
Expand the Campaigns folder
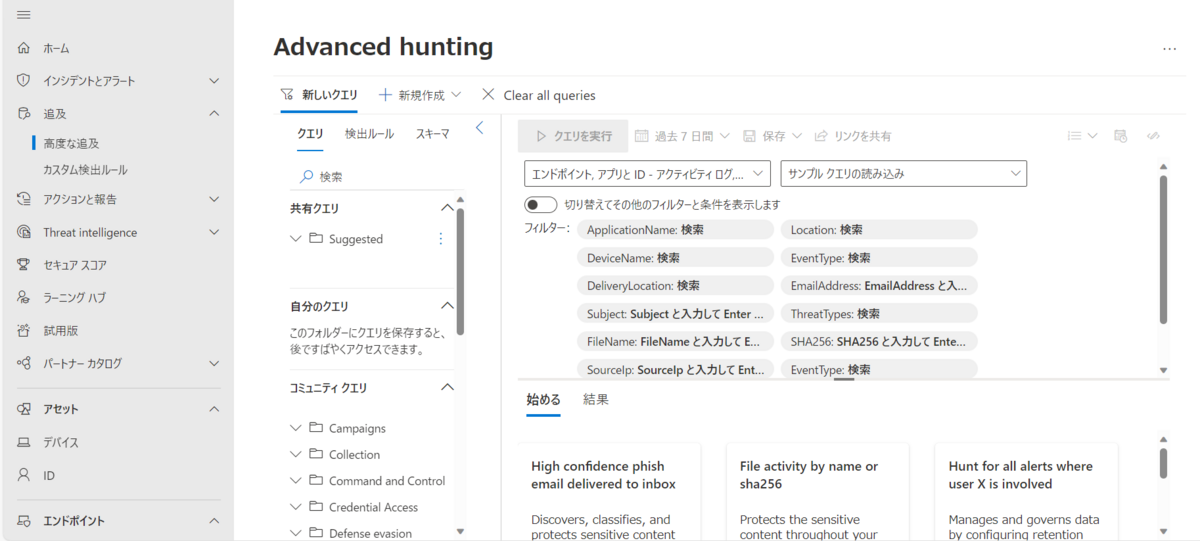pos(295,428)
